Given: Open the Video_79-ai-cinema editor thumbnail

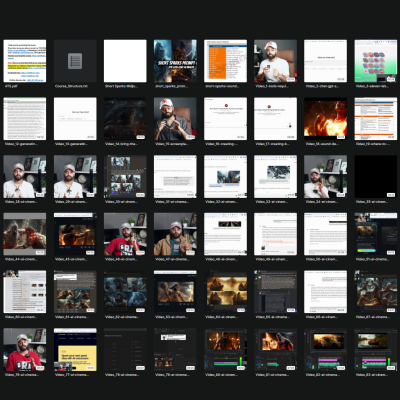Looking at the screenshot, I should point(175,349).
